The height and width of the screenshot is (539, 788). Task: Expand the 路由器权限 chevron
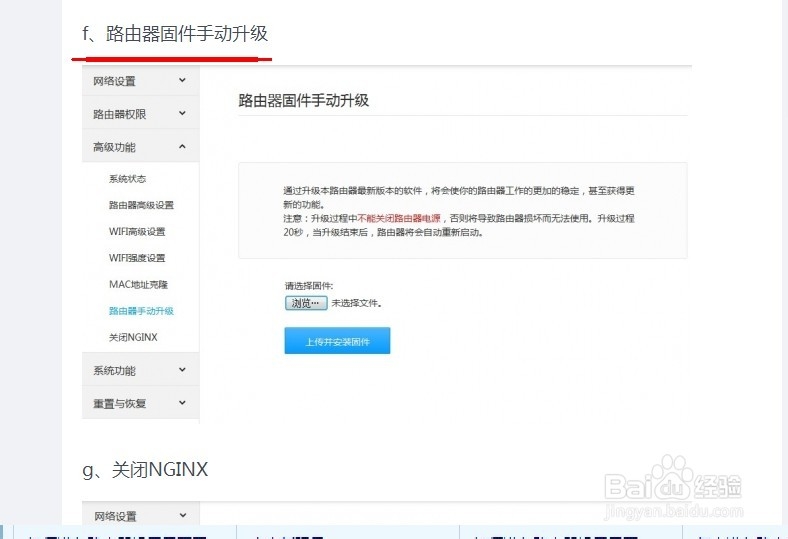[182, 114]
